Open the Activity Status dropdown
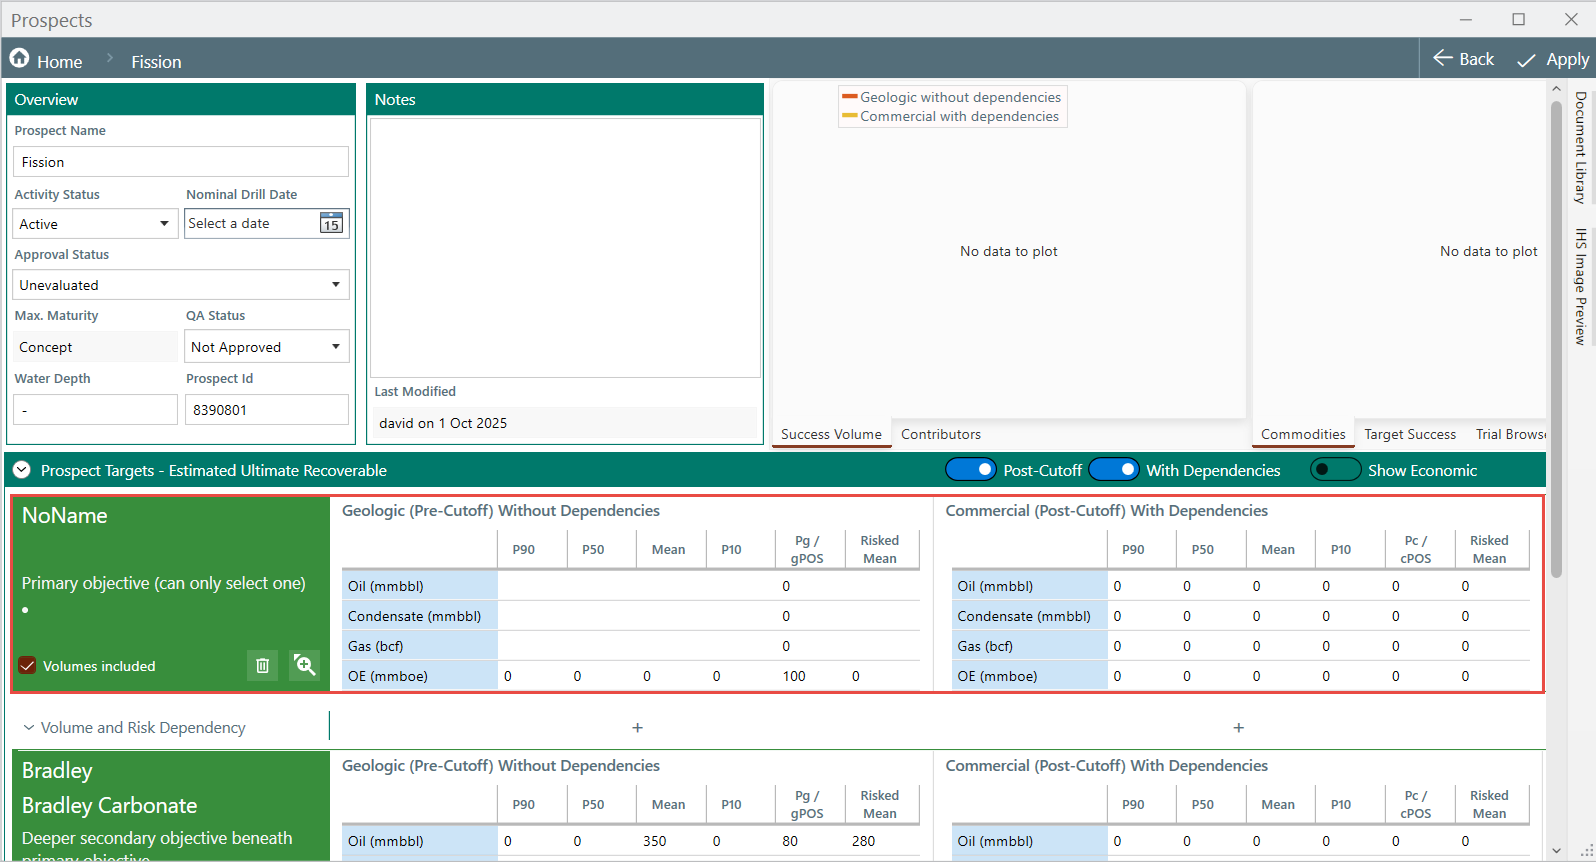Image resolution: width=1596 pixels, height=862 pixels. coord(96,224)
